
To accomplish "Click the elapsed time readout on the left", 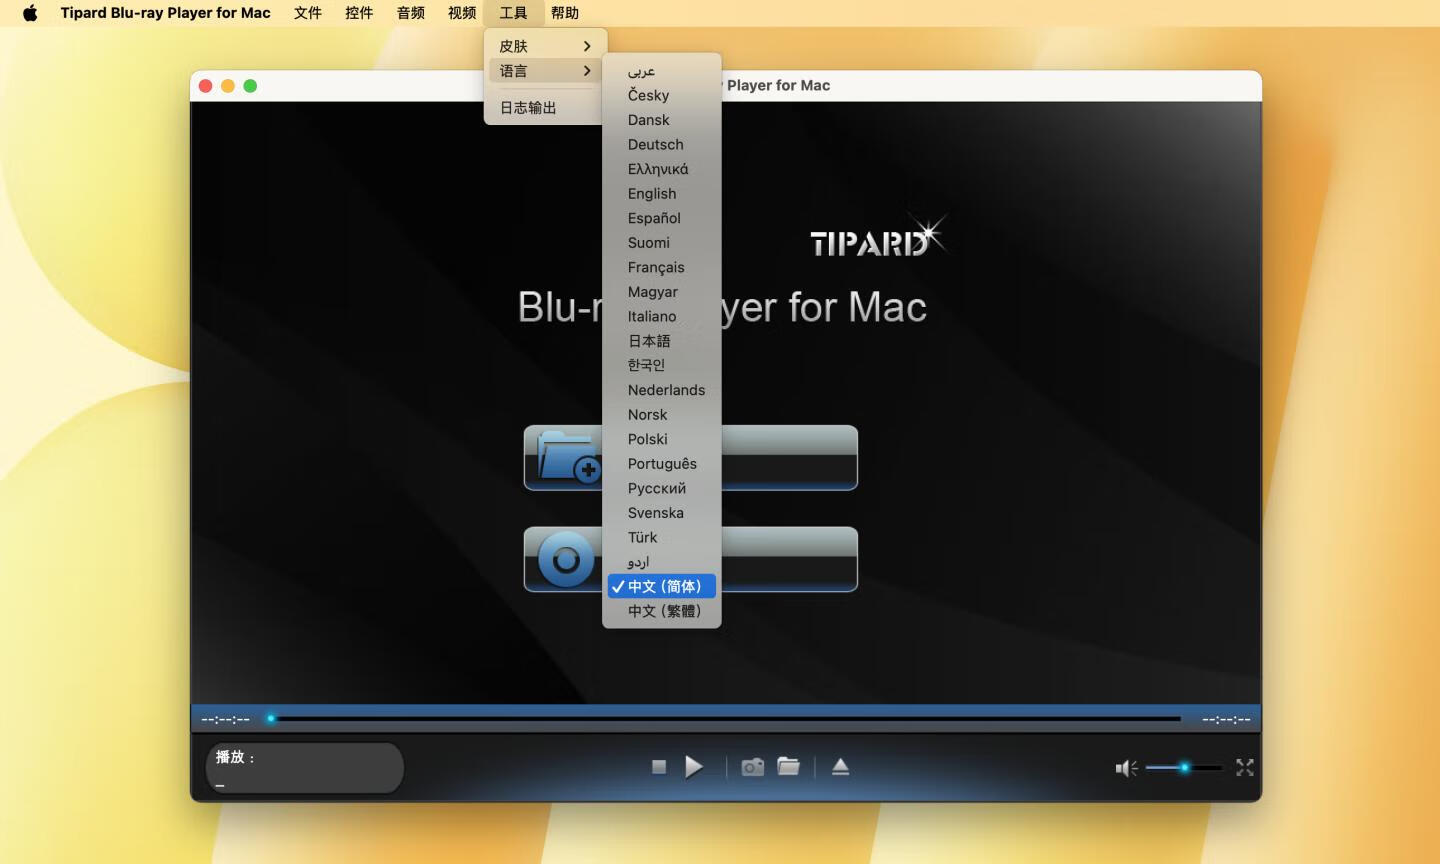I will pyautogui.click(x=226, y=719).
